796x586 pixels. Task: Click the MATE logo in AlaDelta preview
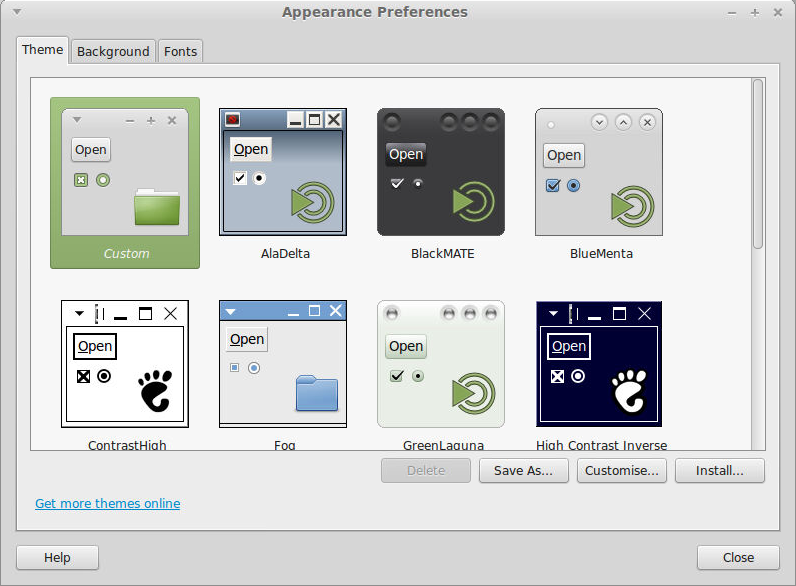(x=313, y=202)
